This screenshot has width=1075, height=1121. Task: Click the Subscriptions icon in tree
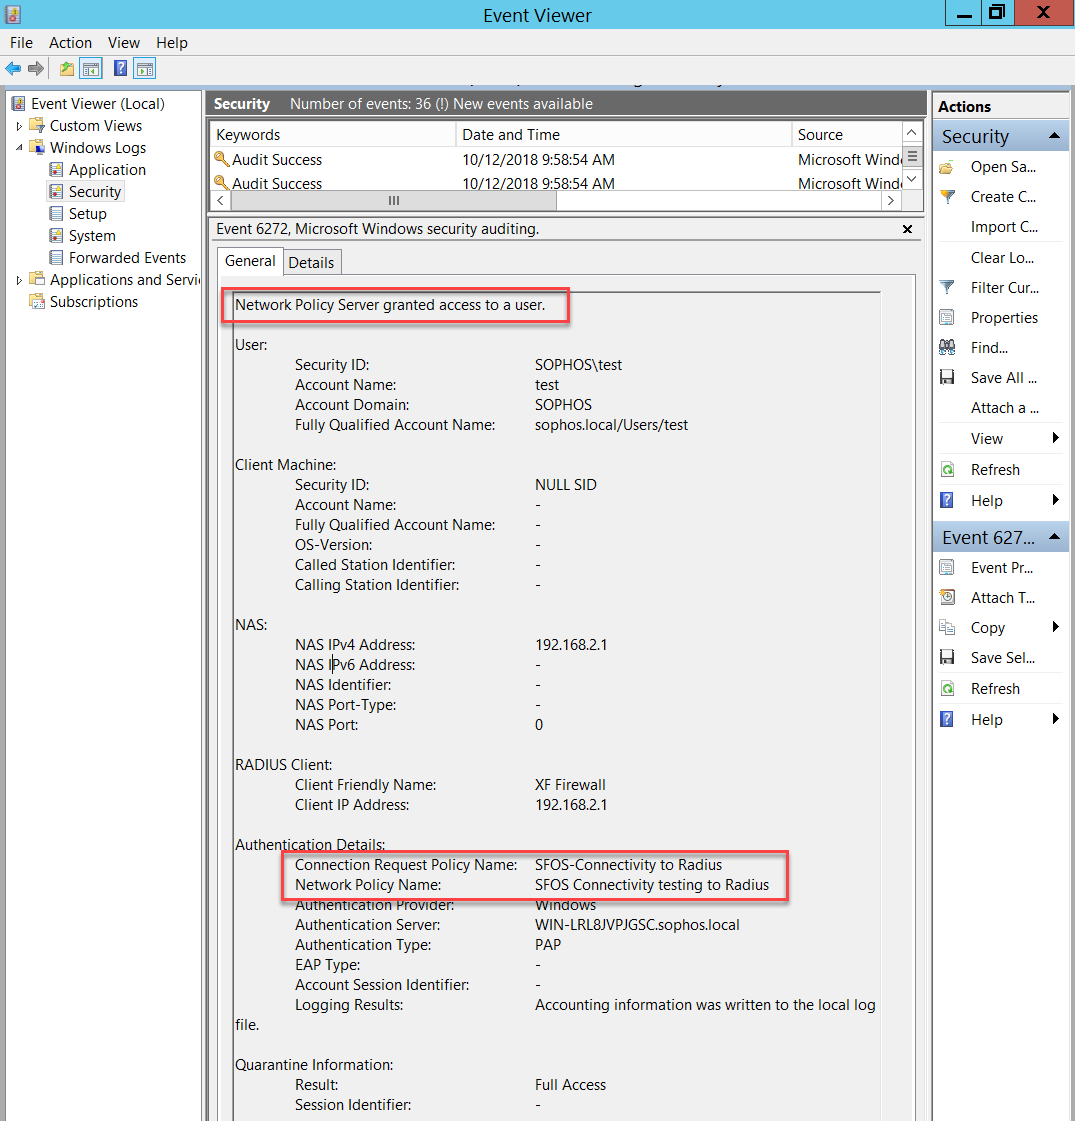(37, 302)
